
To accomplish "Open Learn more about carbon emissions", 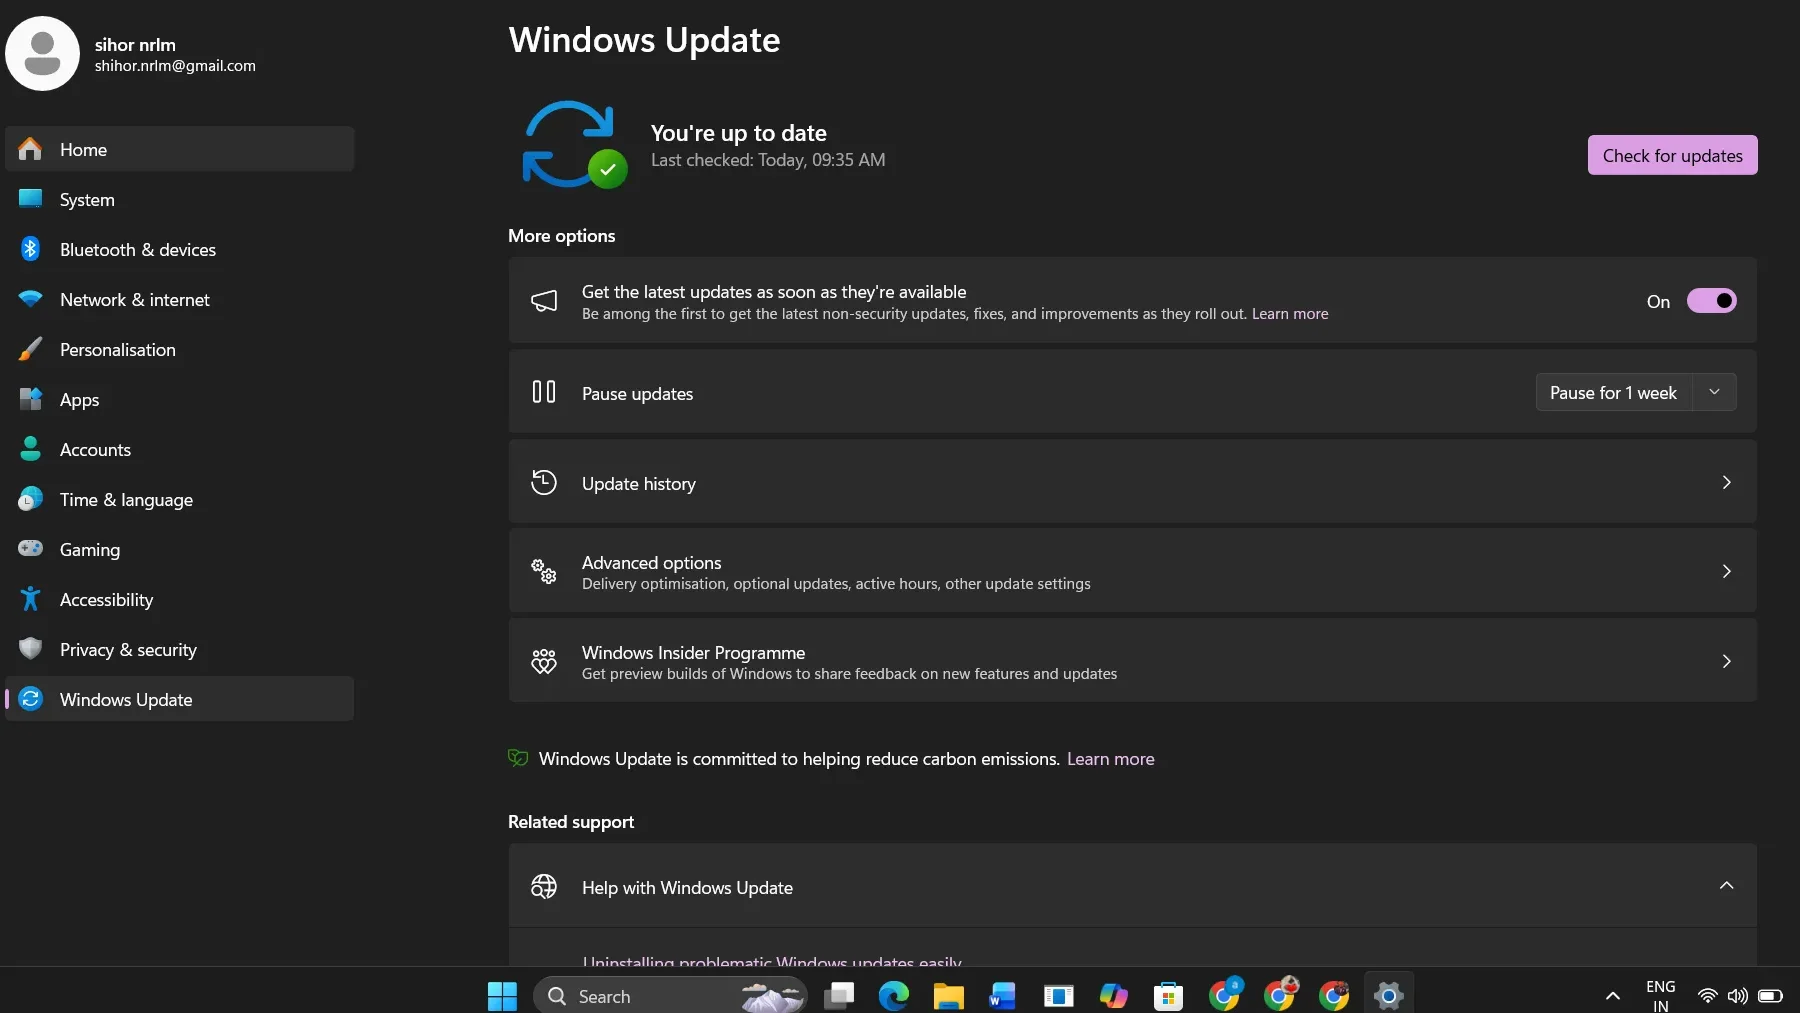I will coord(1110,759).
